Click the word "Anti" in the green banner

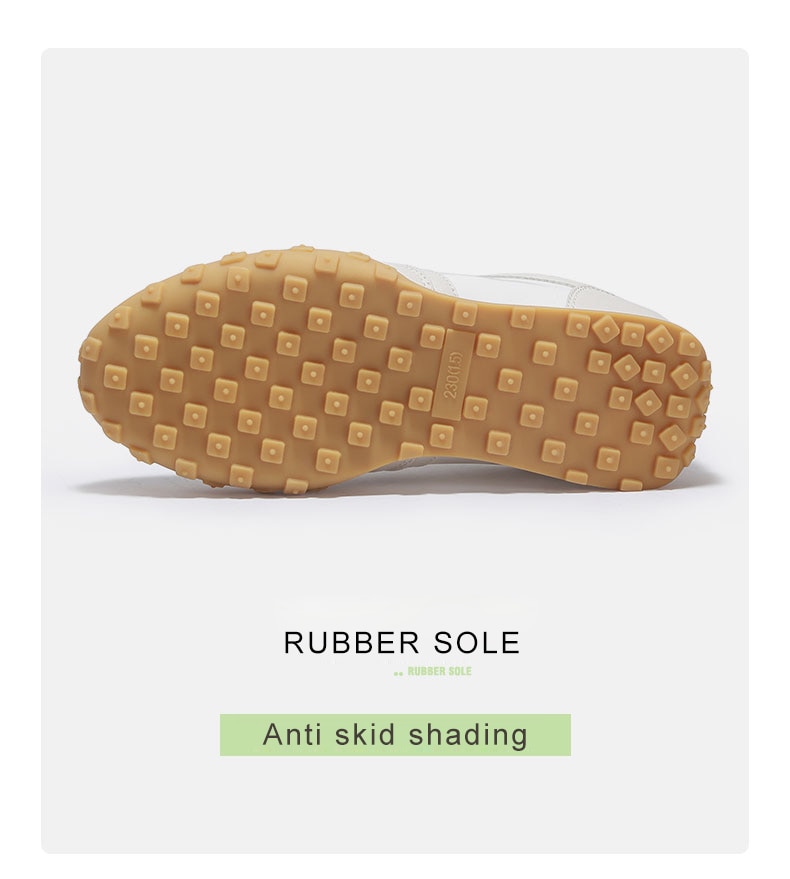click(x=294, y=734)
